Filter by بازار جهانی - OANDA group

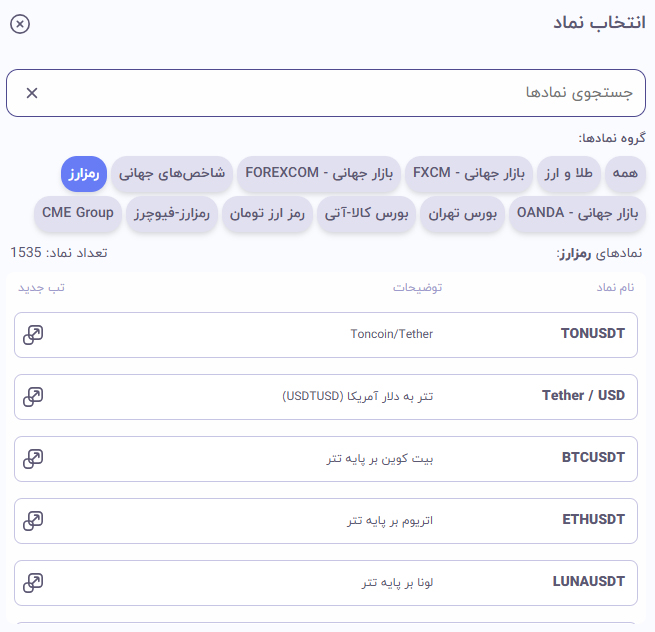(x=577, y=214)
